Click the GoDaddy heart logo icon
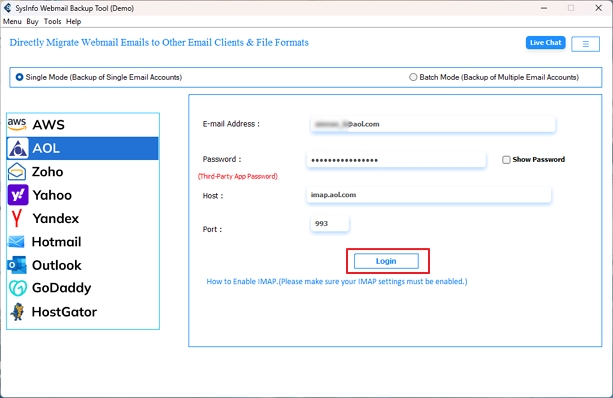The height and width of the screenshot is (398, 613). coord(18,288)
